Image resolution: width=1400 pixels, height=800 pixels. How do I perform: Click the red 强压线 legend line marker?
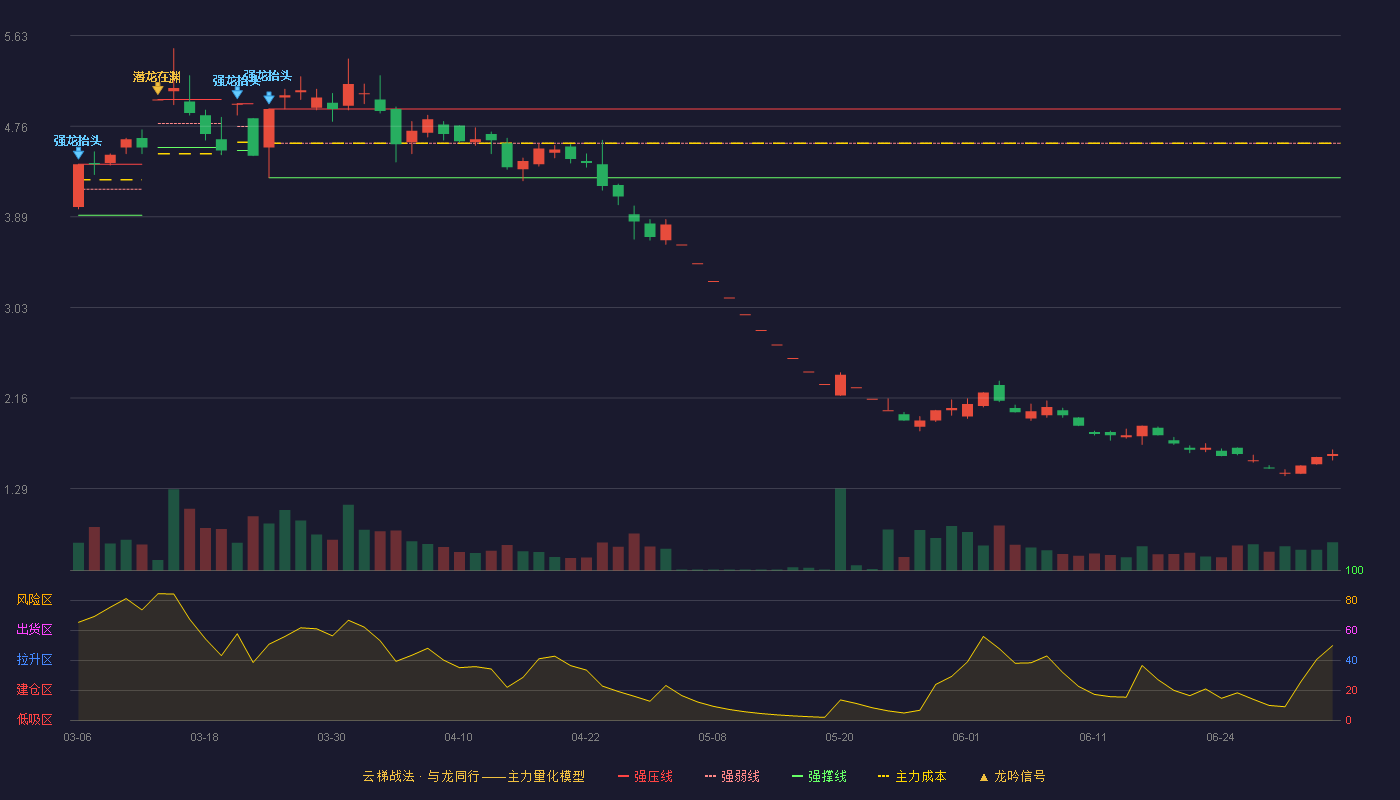623,777
